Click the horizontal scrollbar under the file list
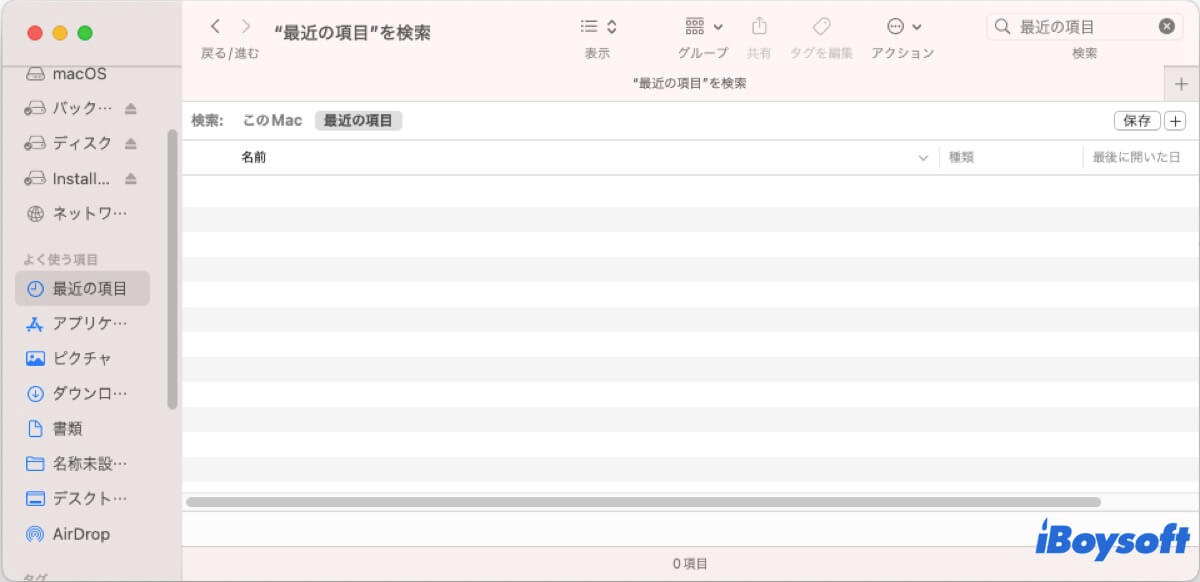 (642, 502)
